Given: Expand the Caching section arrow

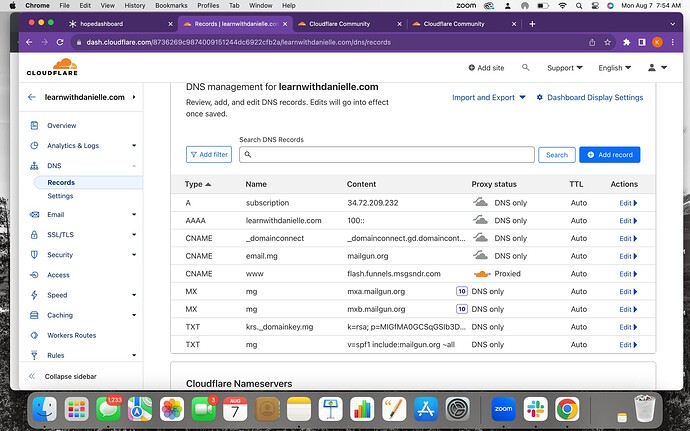Looking at the screenshot, I should coord(134,315).
